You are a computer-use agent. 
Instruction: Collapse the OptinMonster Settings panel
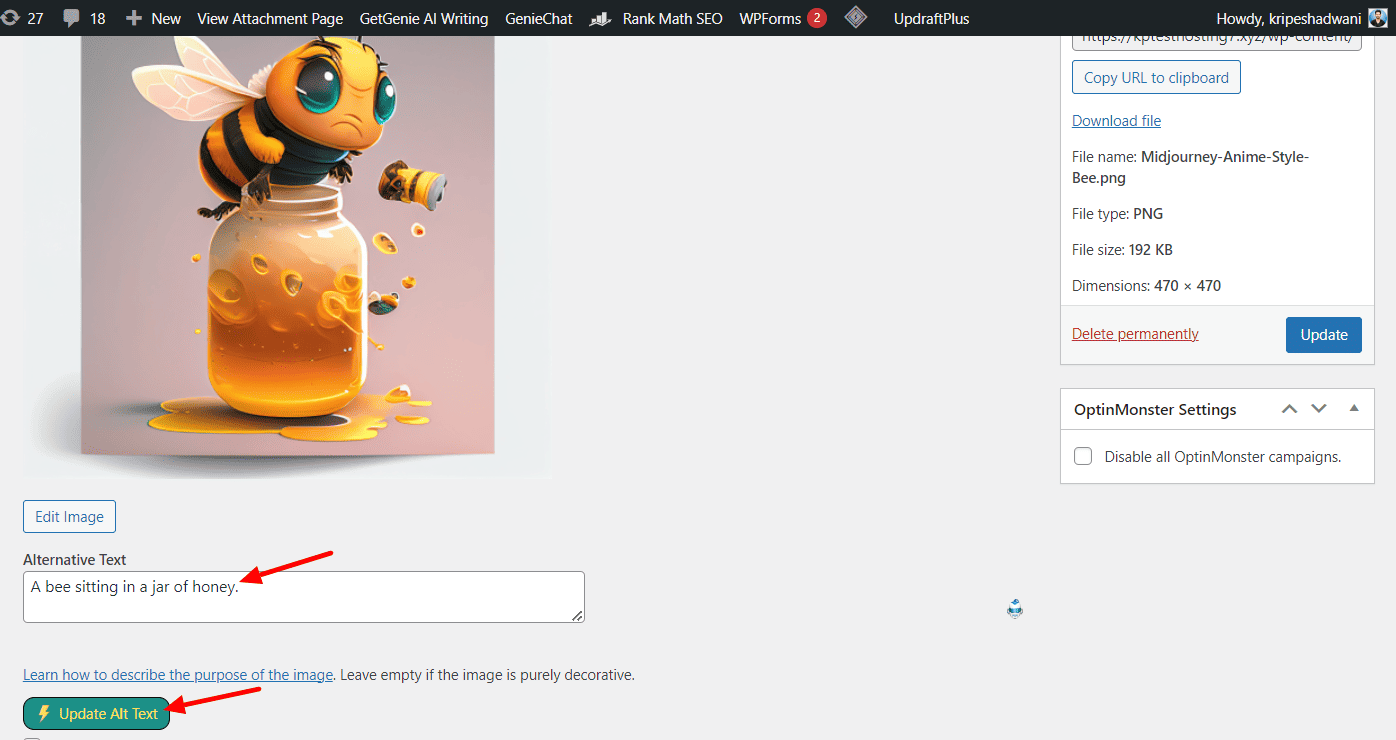point(1354,409)
